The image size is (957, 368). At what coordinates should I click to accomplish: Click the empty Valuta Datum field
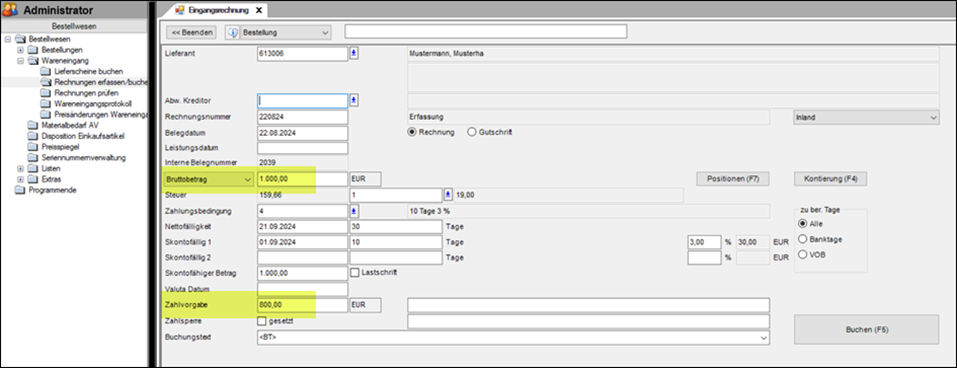pyautogui.click(x=303, y=289)
